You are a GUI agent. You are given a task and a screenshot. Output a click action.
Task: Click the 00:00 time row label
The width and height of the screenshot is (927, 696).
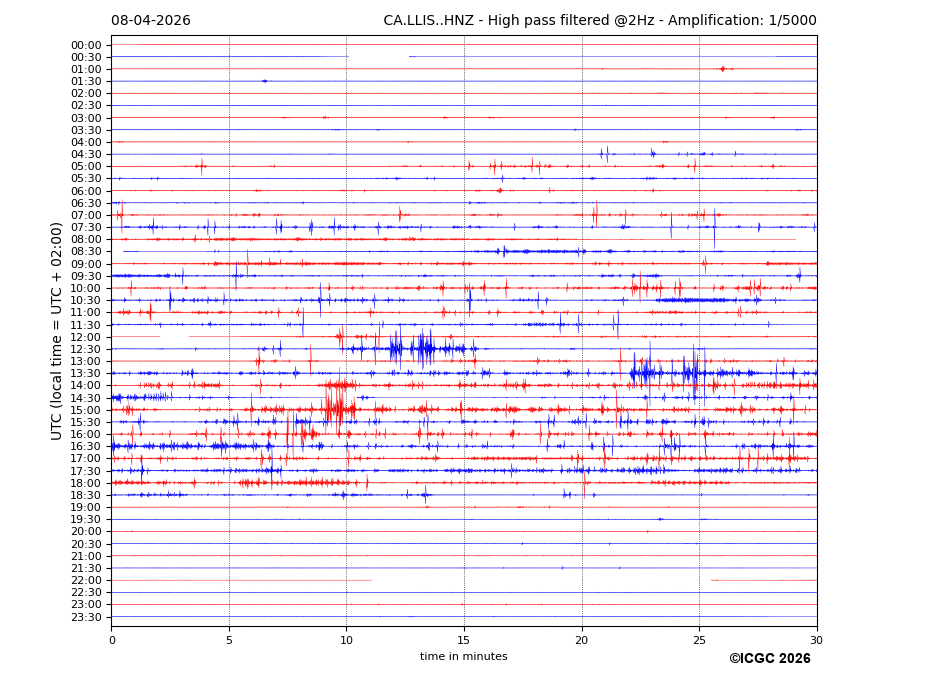[86, 45]
